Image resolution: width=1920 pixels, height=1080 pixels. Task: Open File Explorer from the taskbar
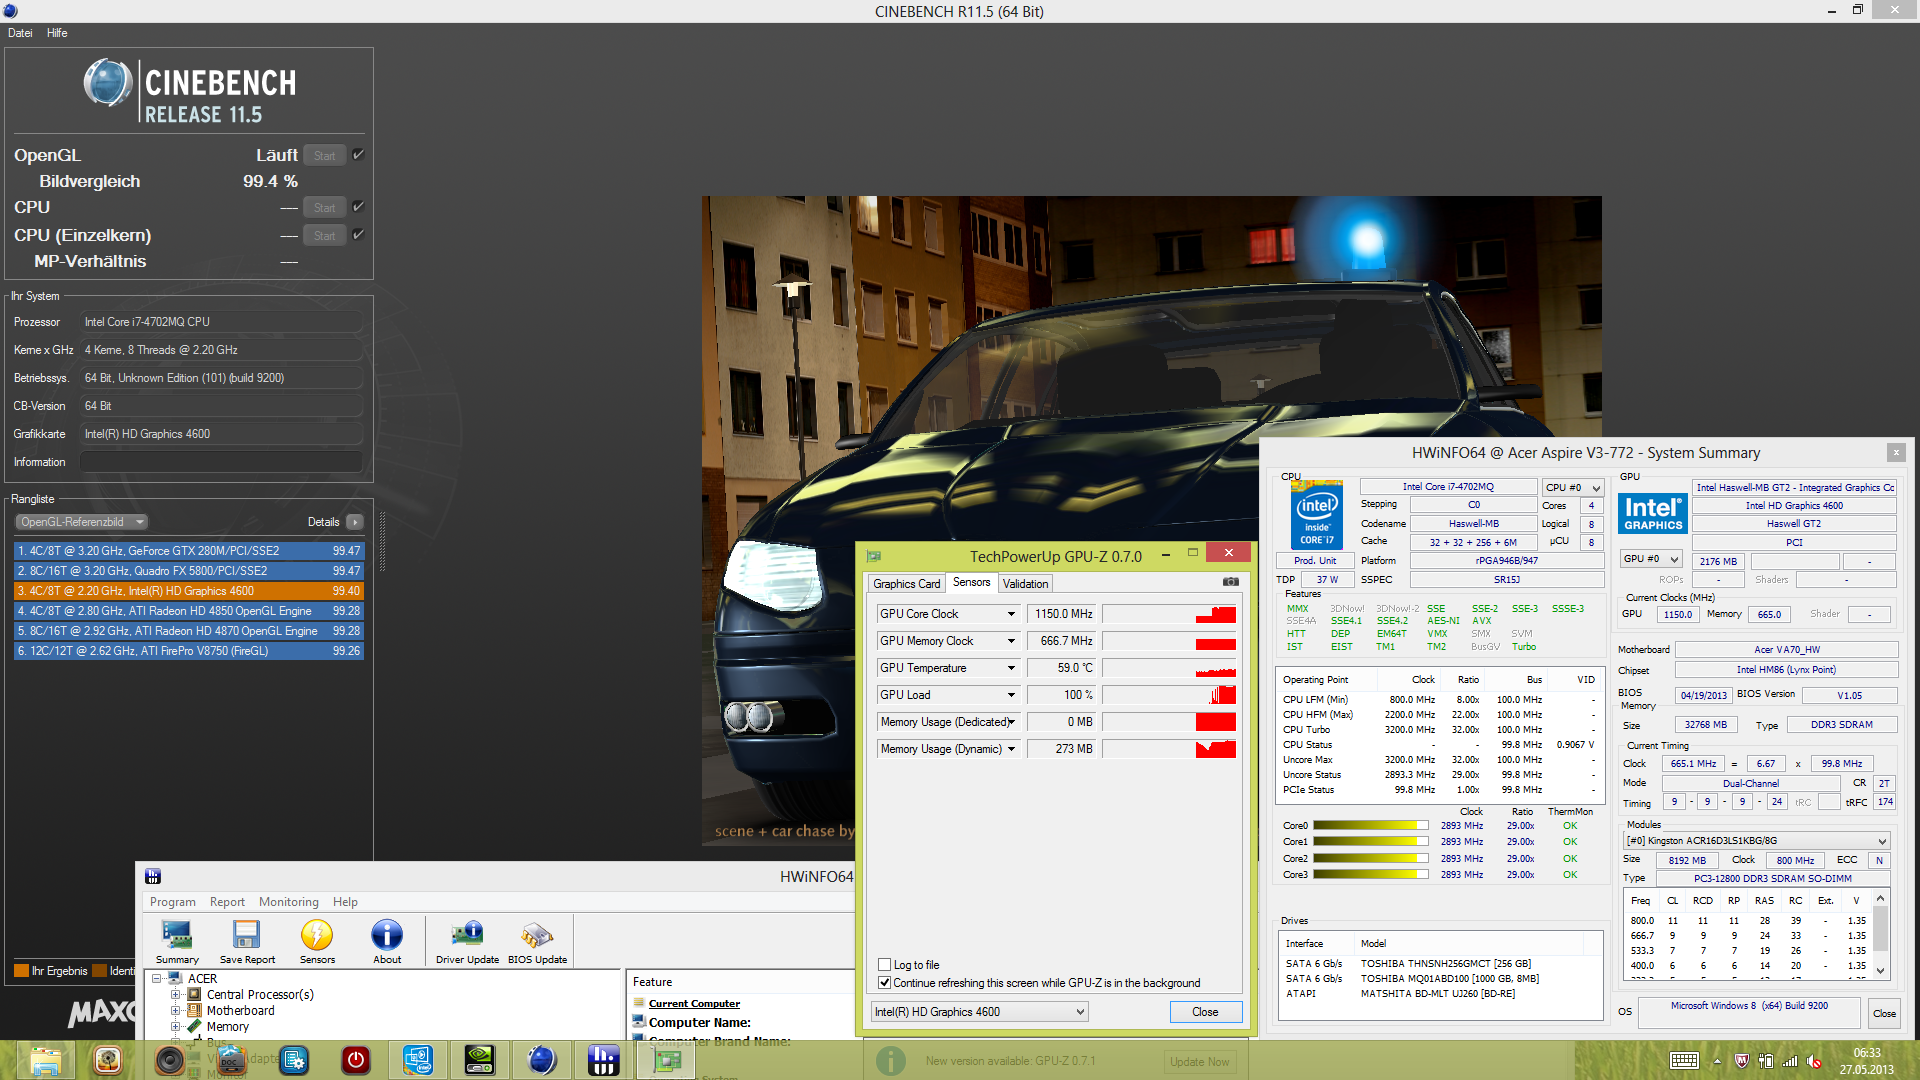click(x=45, y=1060)
